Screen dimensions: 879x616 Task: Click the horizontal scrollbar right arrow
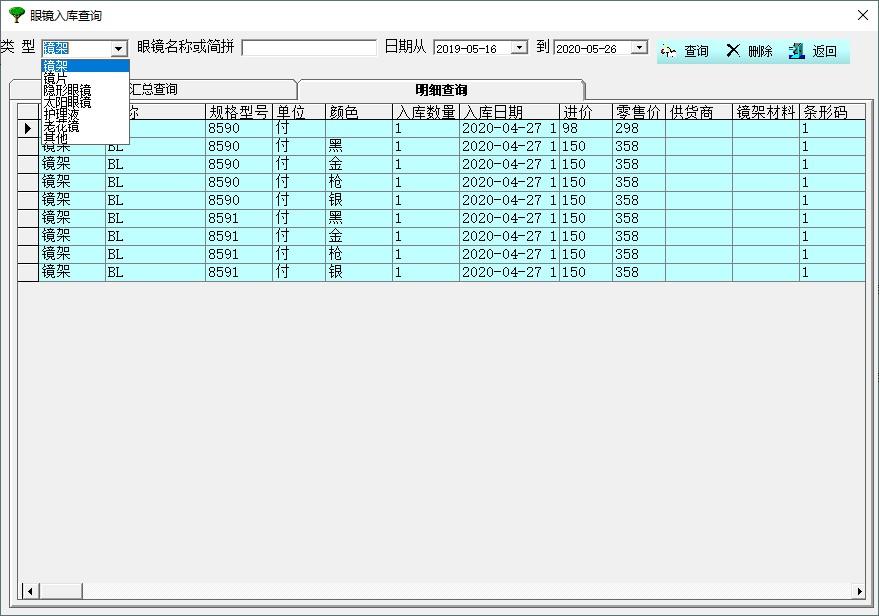[x=858, y=591]
